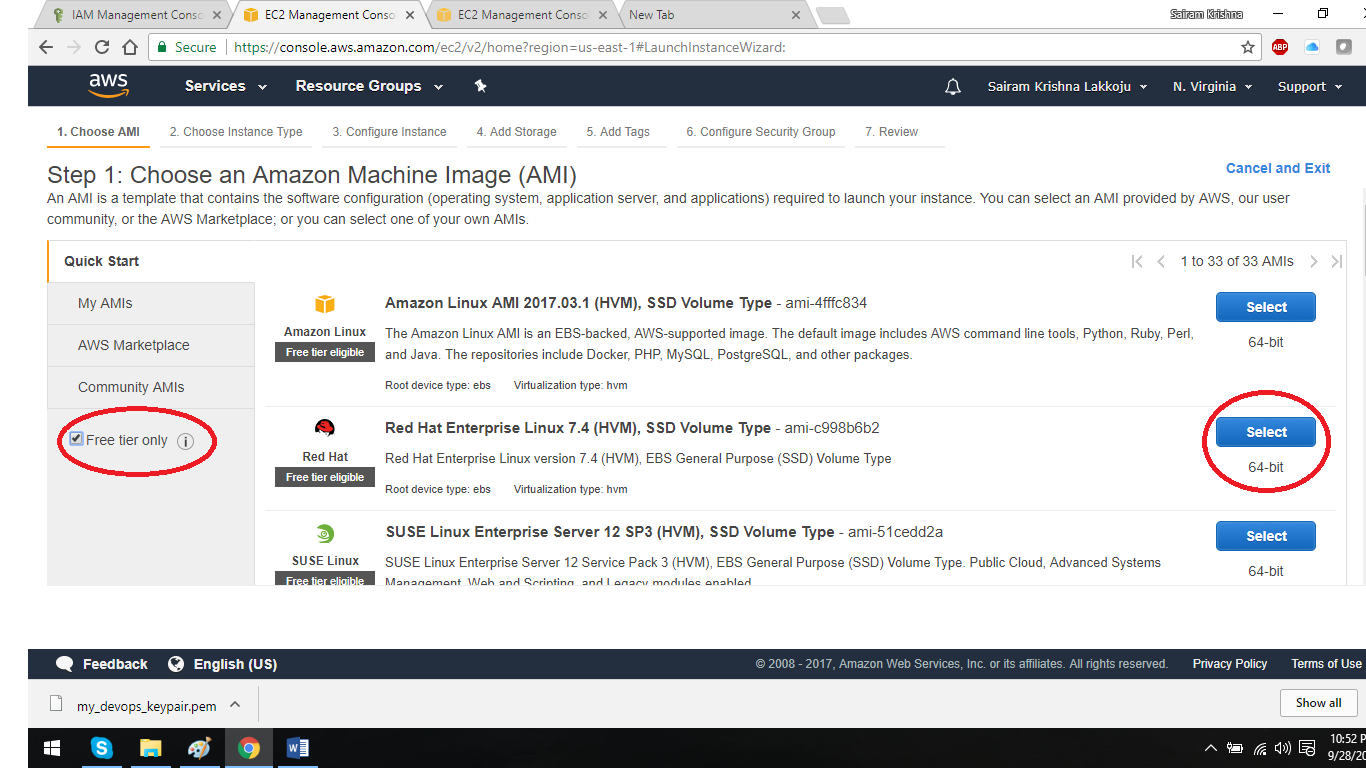
Task: Open the AWS Marketplace sidebar item
Action: [150, 345]
